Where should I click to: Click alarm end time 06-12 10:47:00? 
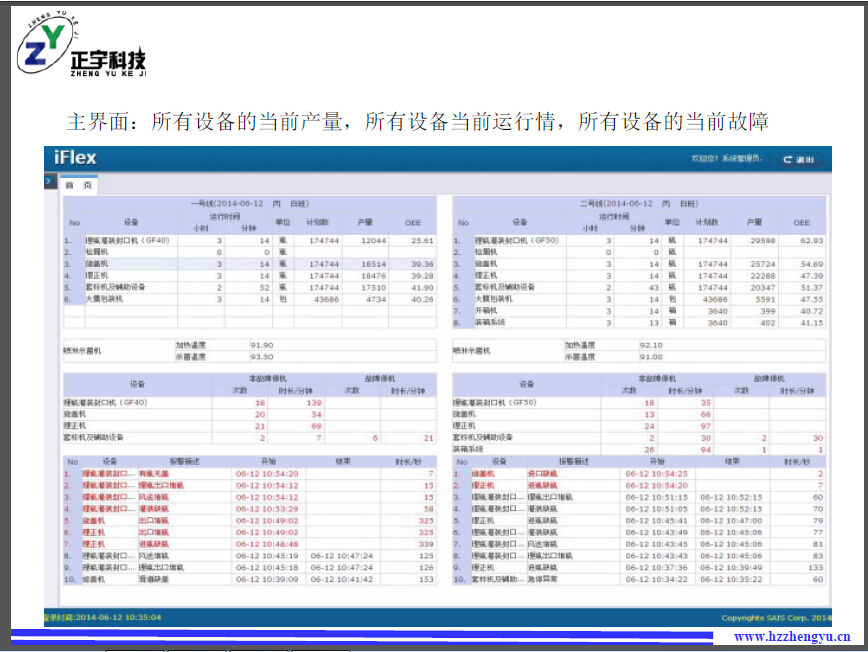coord(731,521)
